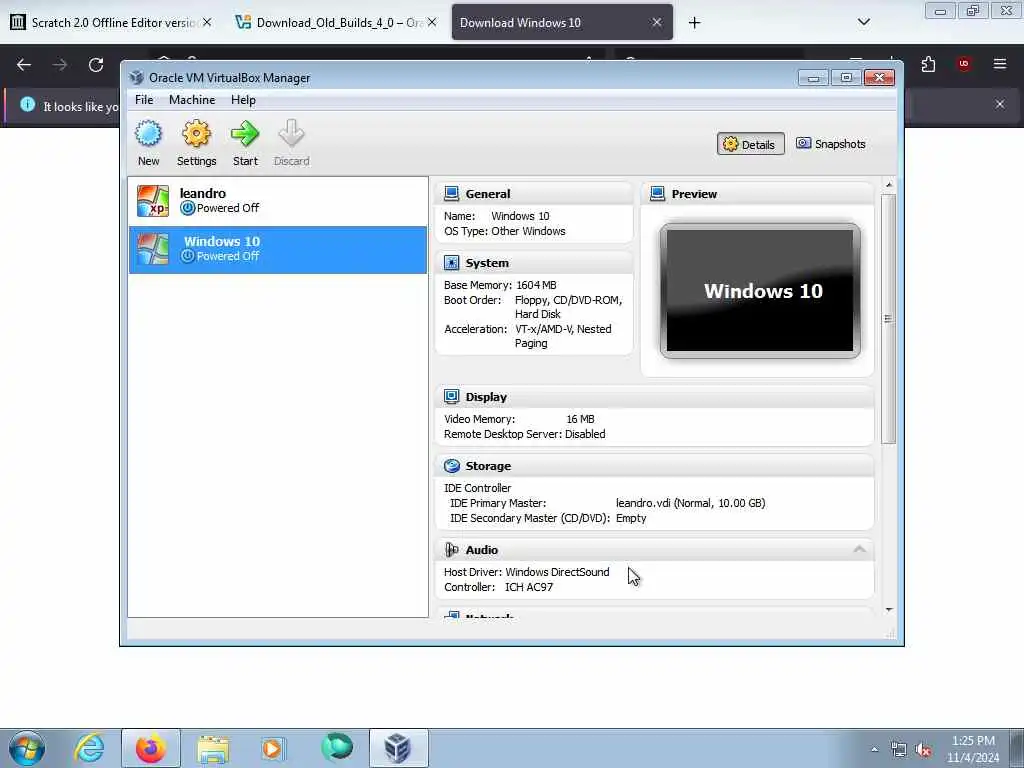Collapse the Audio section with chevron
The height and width of the screenshot is (768, 1024).
tap(859, 550)
